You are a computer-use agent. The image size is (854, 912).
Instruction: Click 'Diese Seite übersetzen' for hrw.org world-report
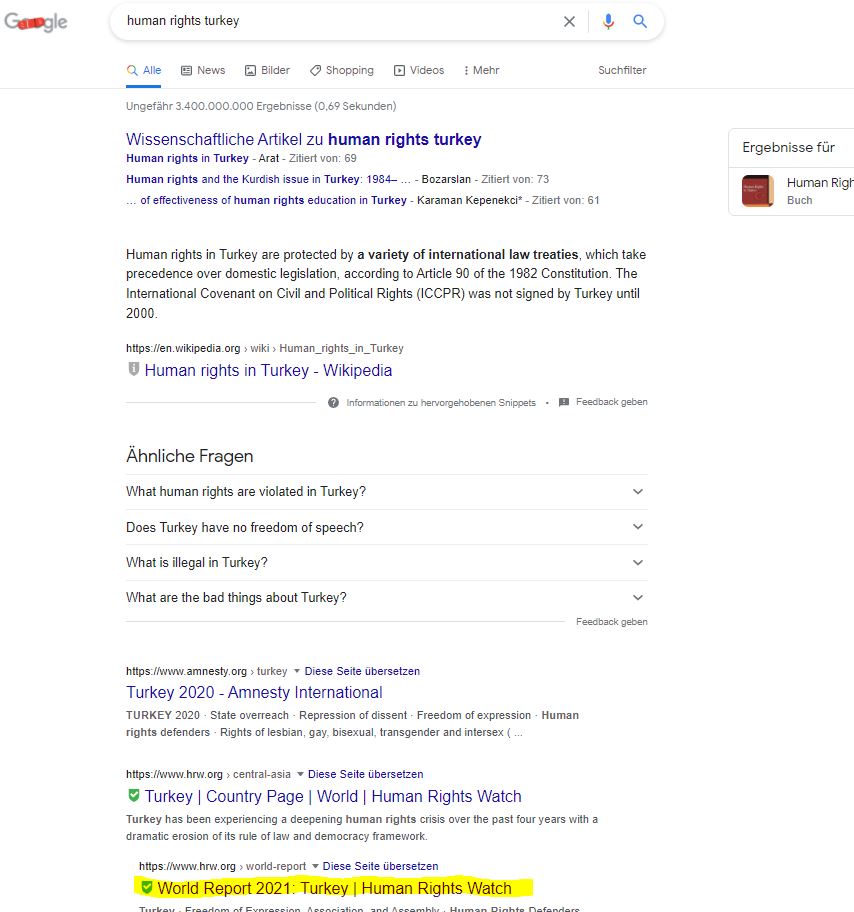[380, 866]
